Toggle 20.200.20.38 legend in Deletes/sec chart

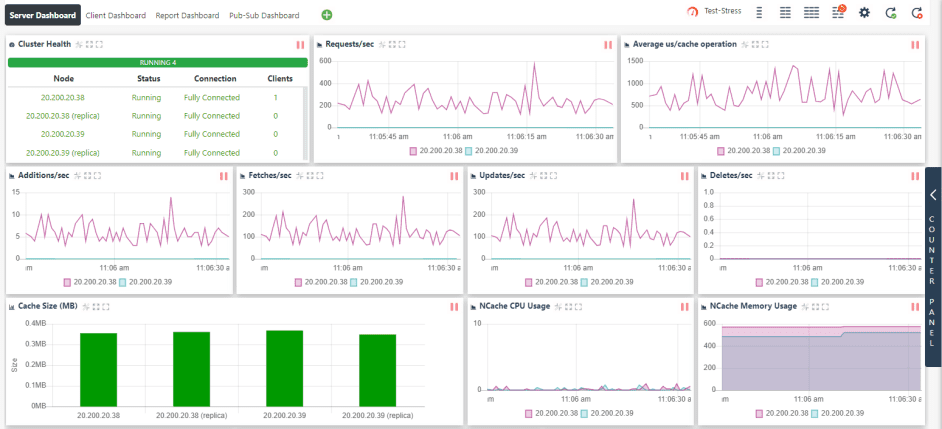782,282
